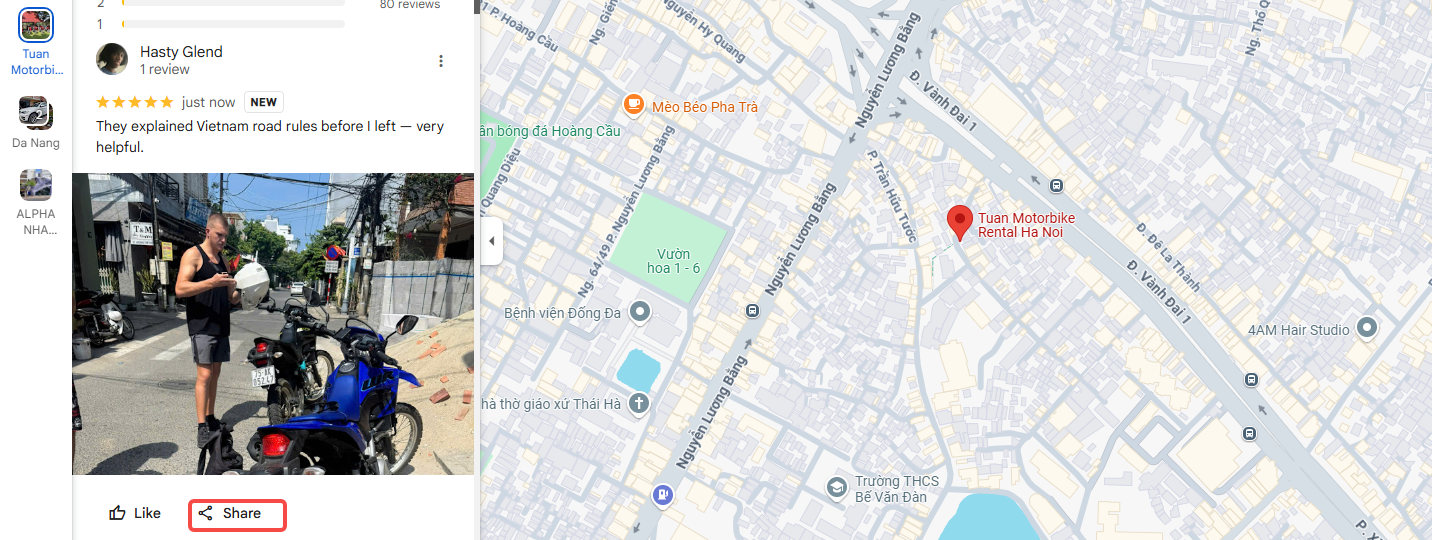Click the 2-star rating bar

(x=233, y=4)
